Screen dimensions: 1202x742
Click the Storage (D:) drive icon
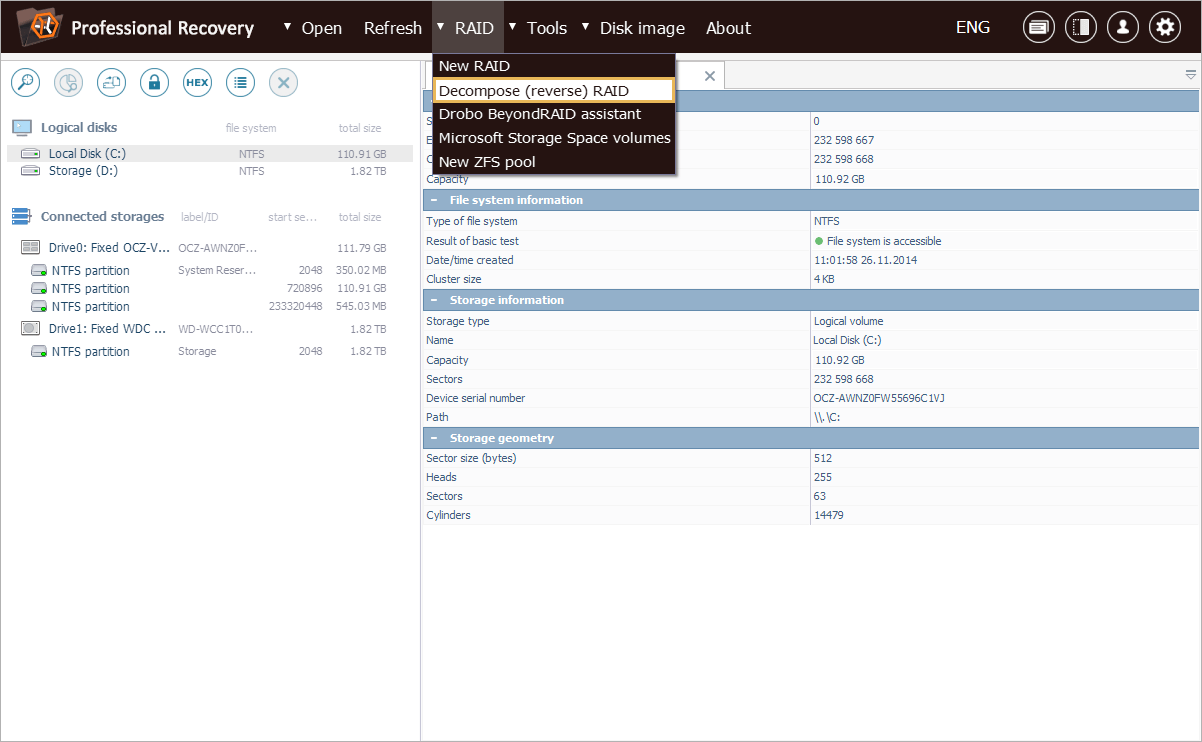[x=31, y=171]
